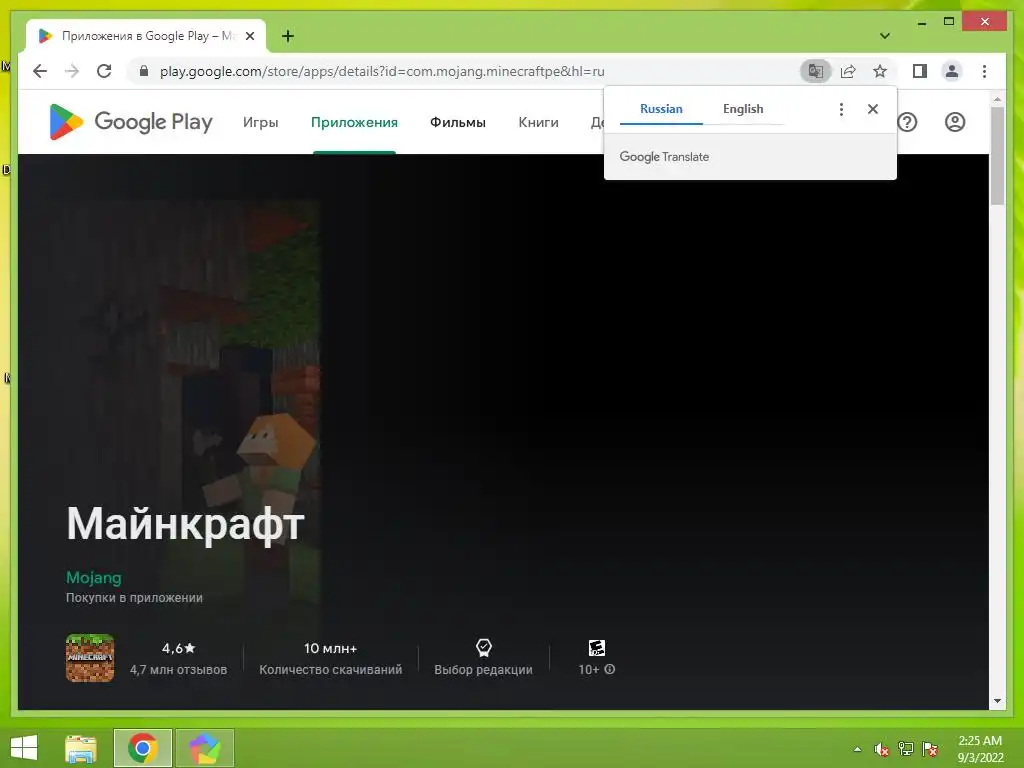This screenshot has height=768, width=1024.
Task: Open File Explorer from taskbar
Action: [x=81, y=748]
